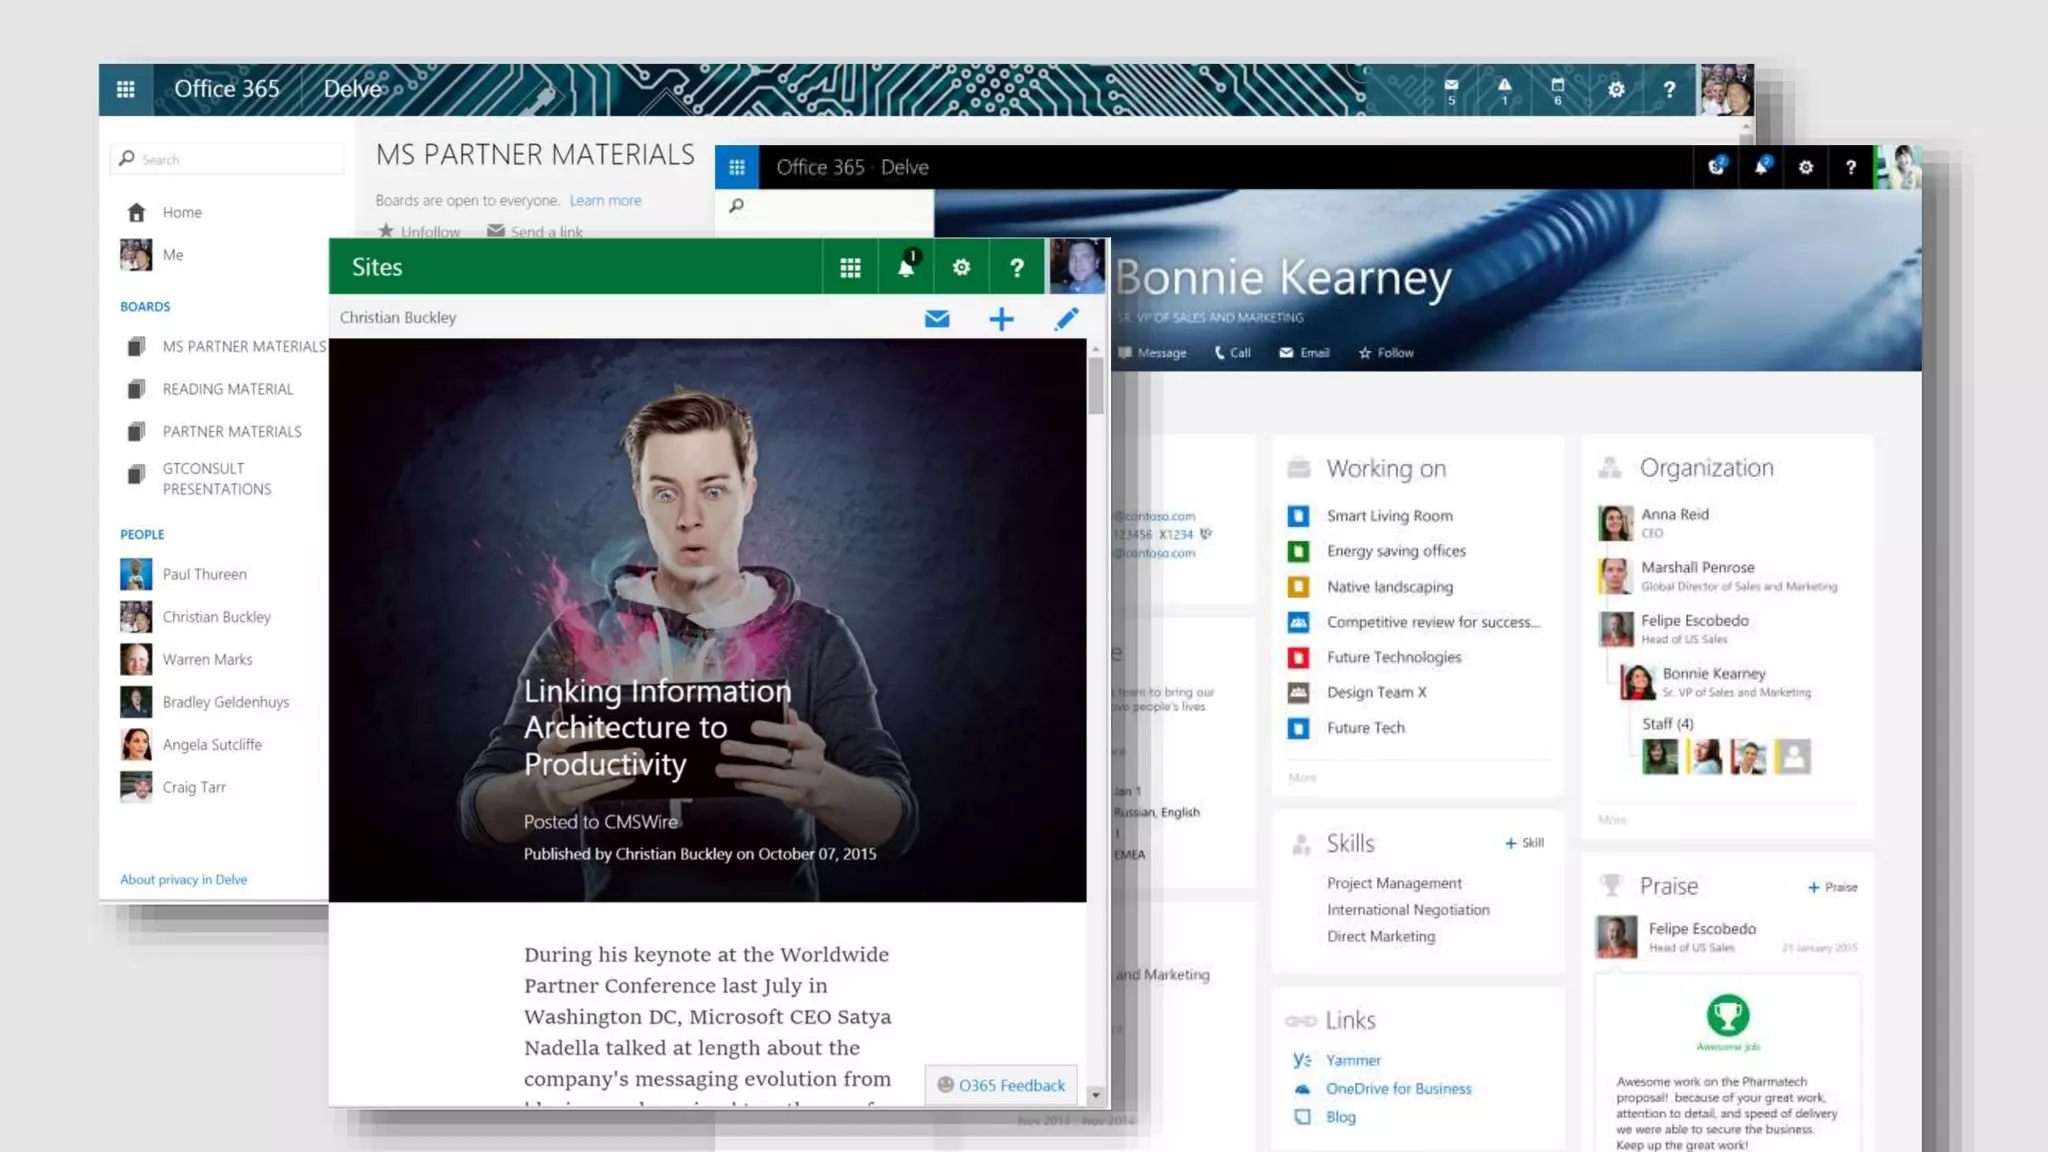Open notifications bell in Sites window
Screen dimensions: 2048x1152
pyautogui.click(x=906, y=267)
